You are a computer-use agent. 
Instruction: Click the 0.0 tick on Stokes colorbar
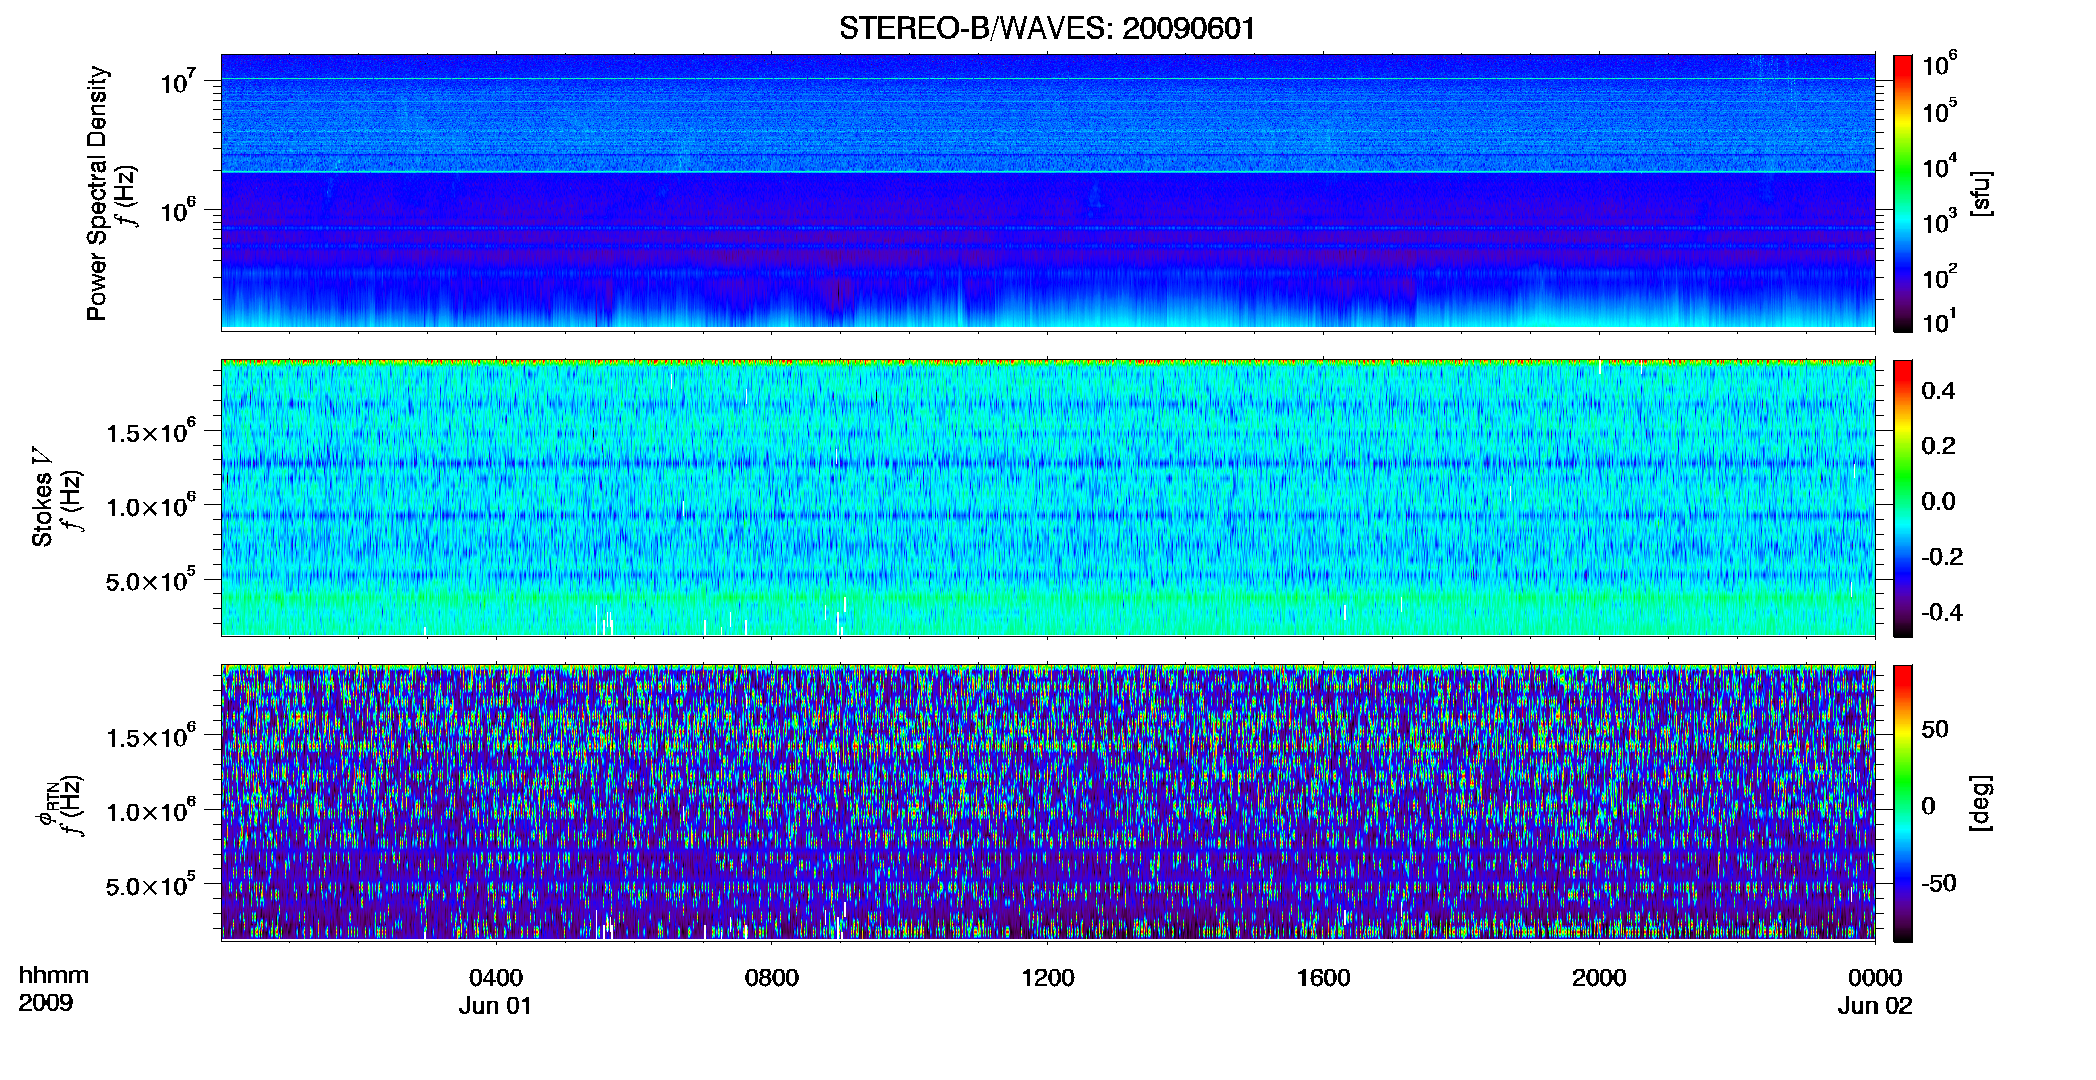(1938, 501)
